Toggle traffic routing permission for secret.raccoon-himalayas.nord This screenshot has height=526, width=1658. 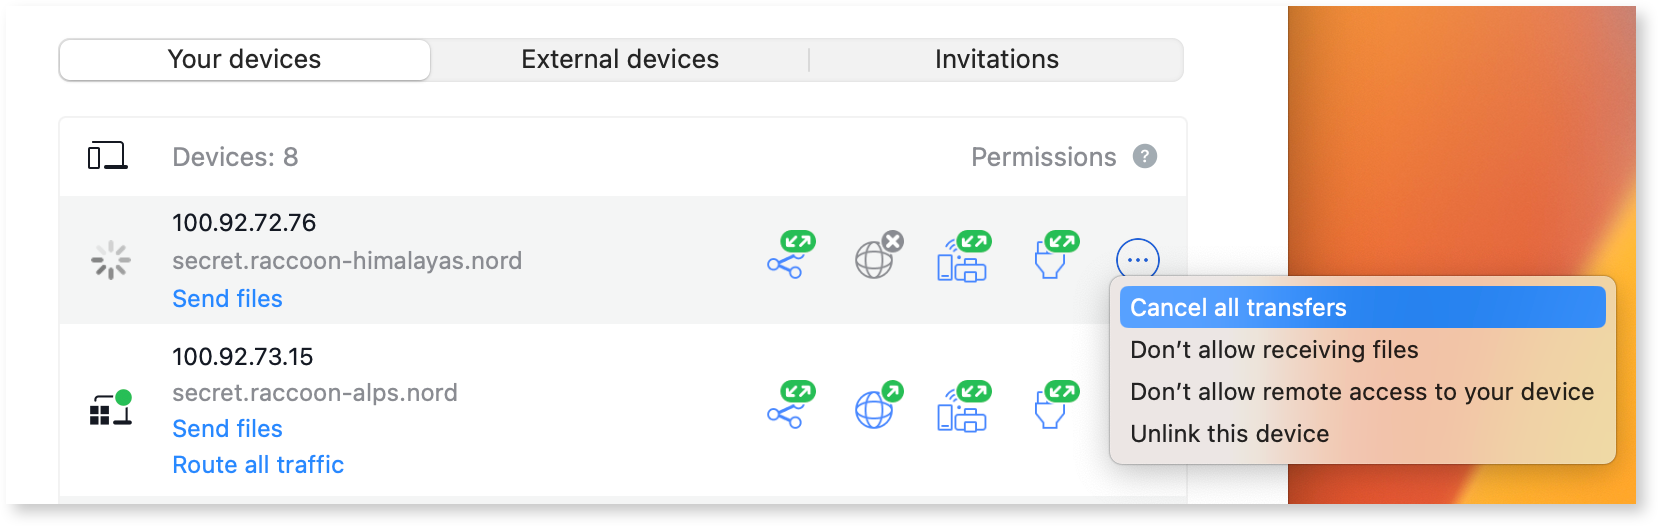click(x=877, y=257)
